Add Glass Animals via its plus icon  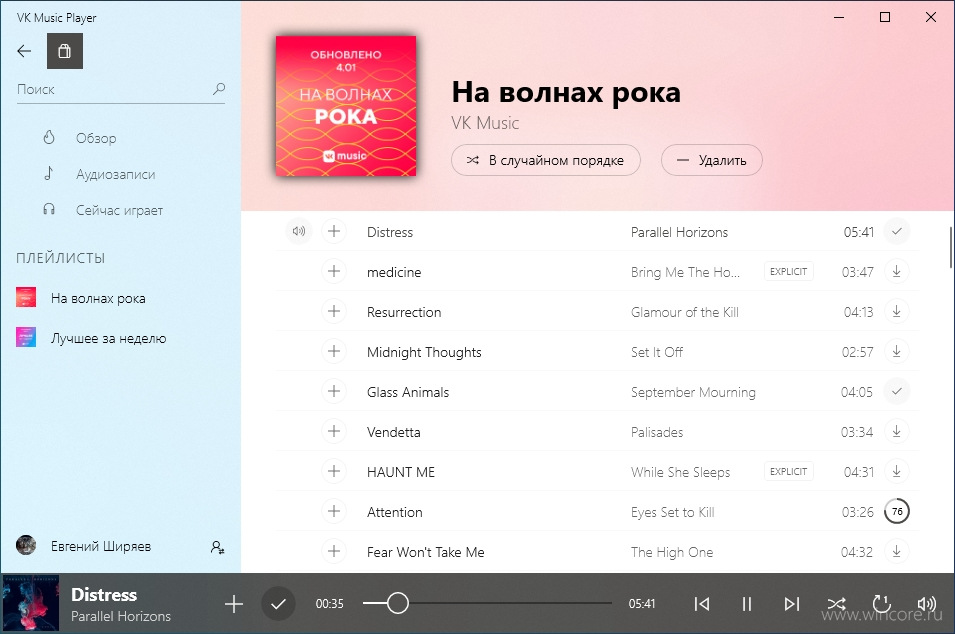click(x=334, y=391)
